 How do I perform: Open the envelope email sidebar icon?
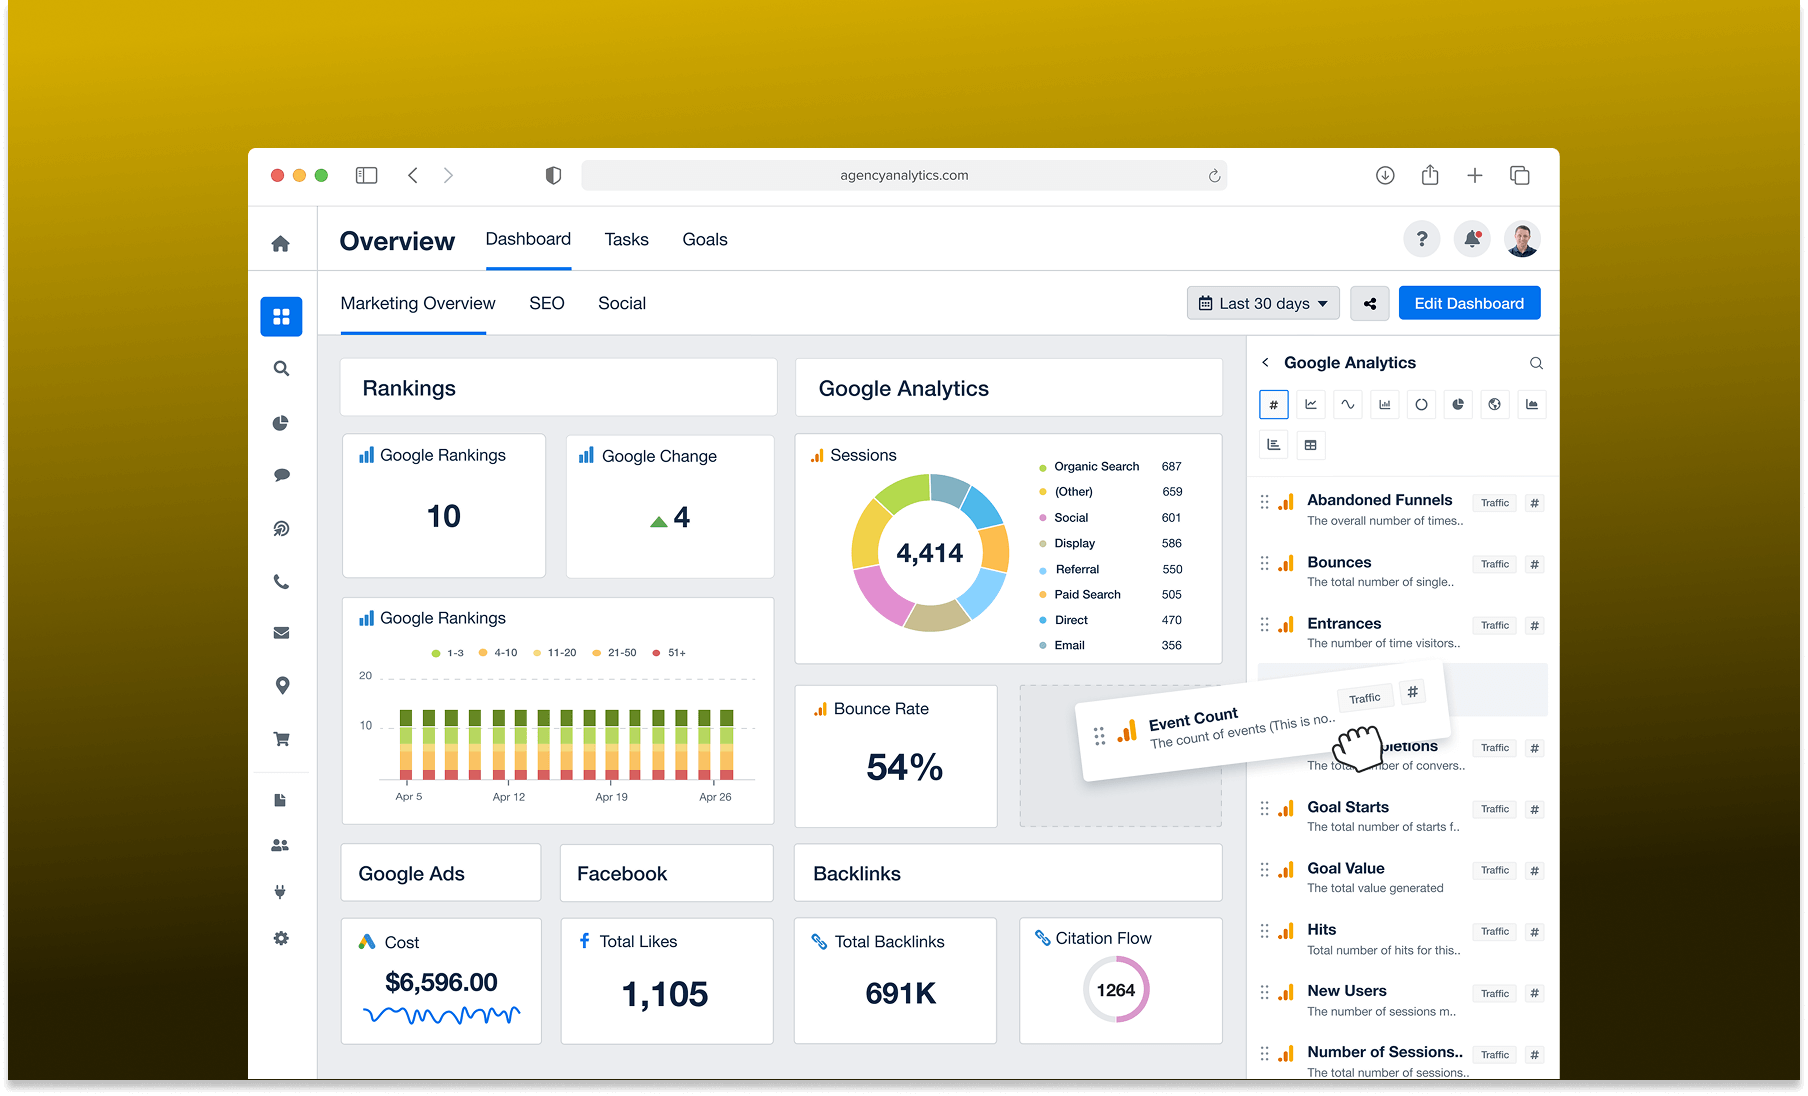pyautogui.click(x=281, y=633)
